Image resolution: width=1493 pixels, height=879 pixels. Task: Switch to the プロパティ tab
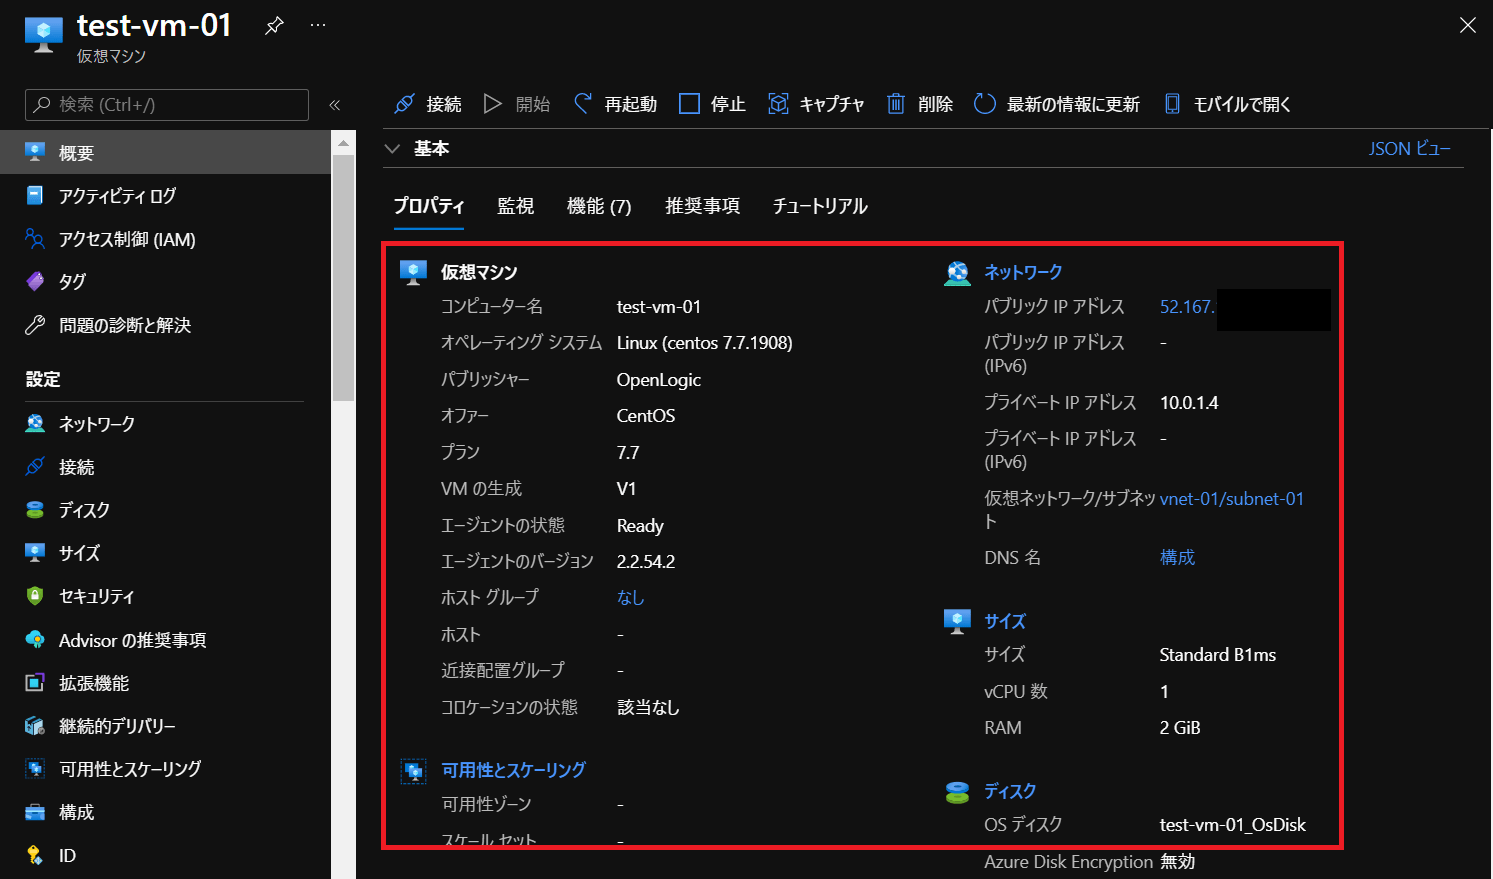(x=428, y=206)
